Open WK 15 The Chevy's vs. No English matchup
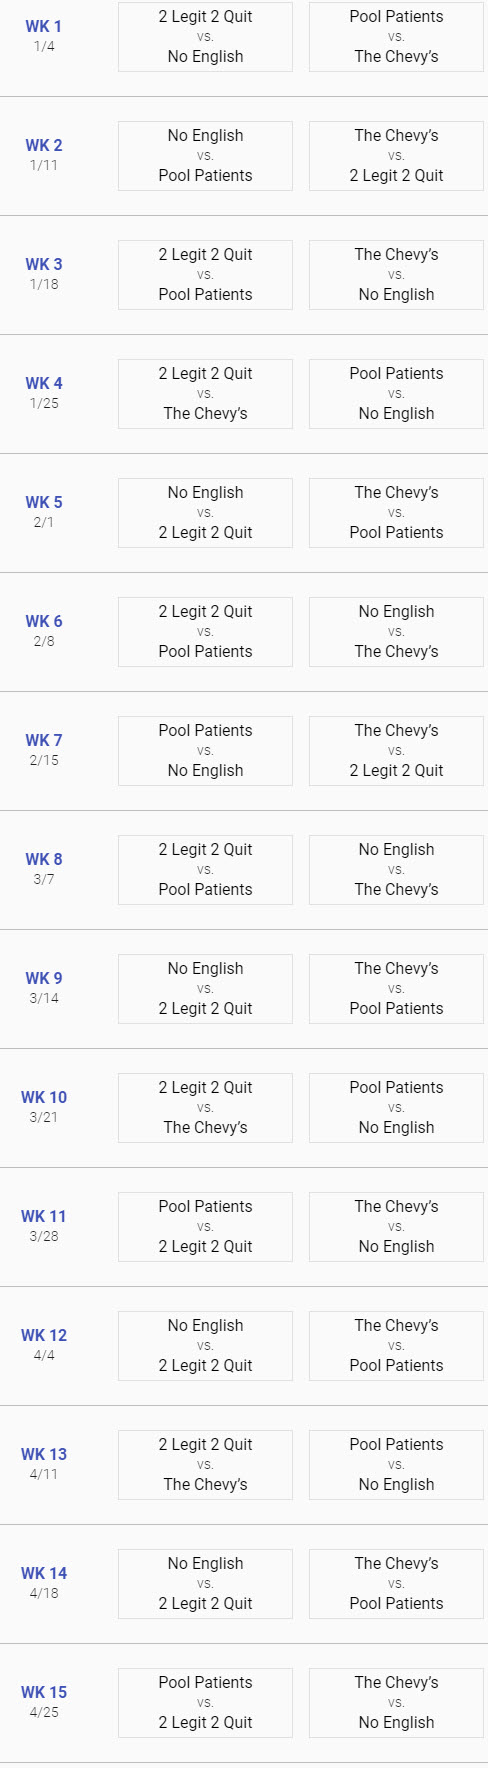 pos(396,1703)
